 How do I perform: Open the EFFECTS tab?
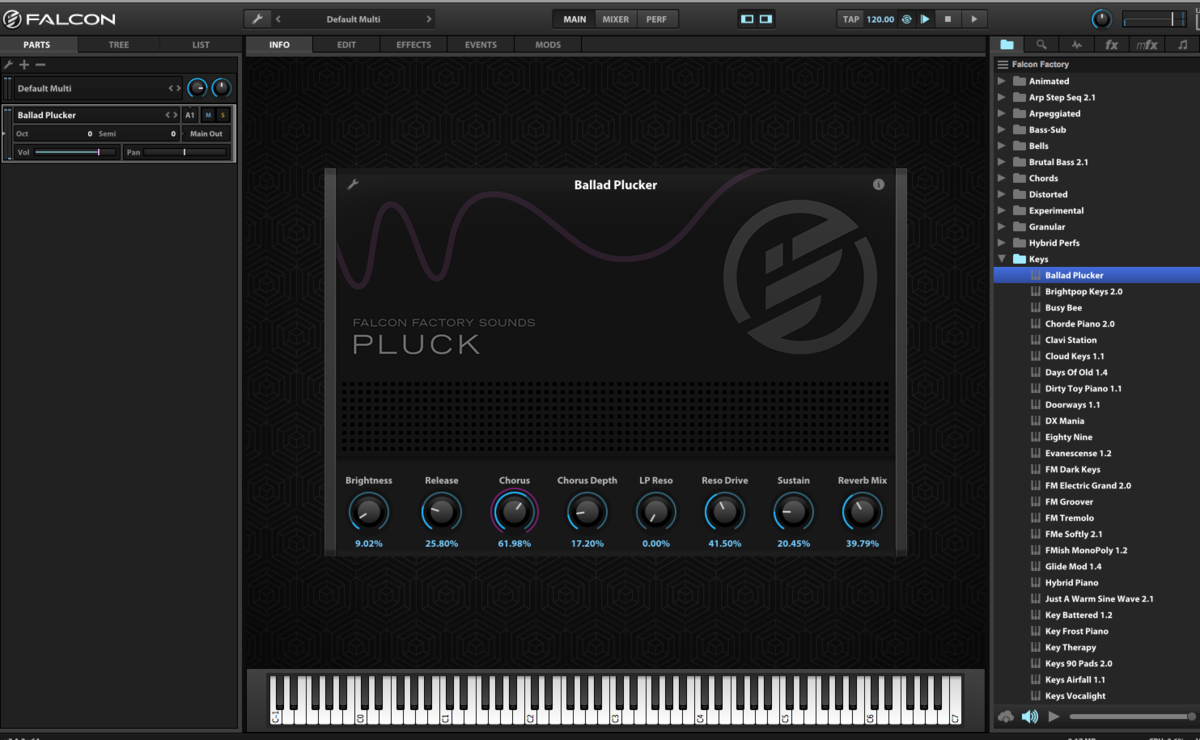point(413,45)
